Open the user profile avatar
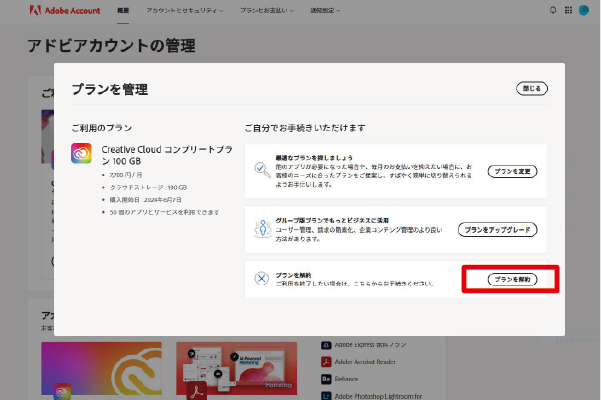Screen dimensions: 601x400 click(x=584, y=10)
